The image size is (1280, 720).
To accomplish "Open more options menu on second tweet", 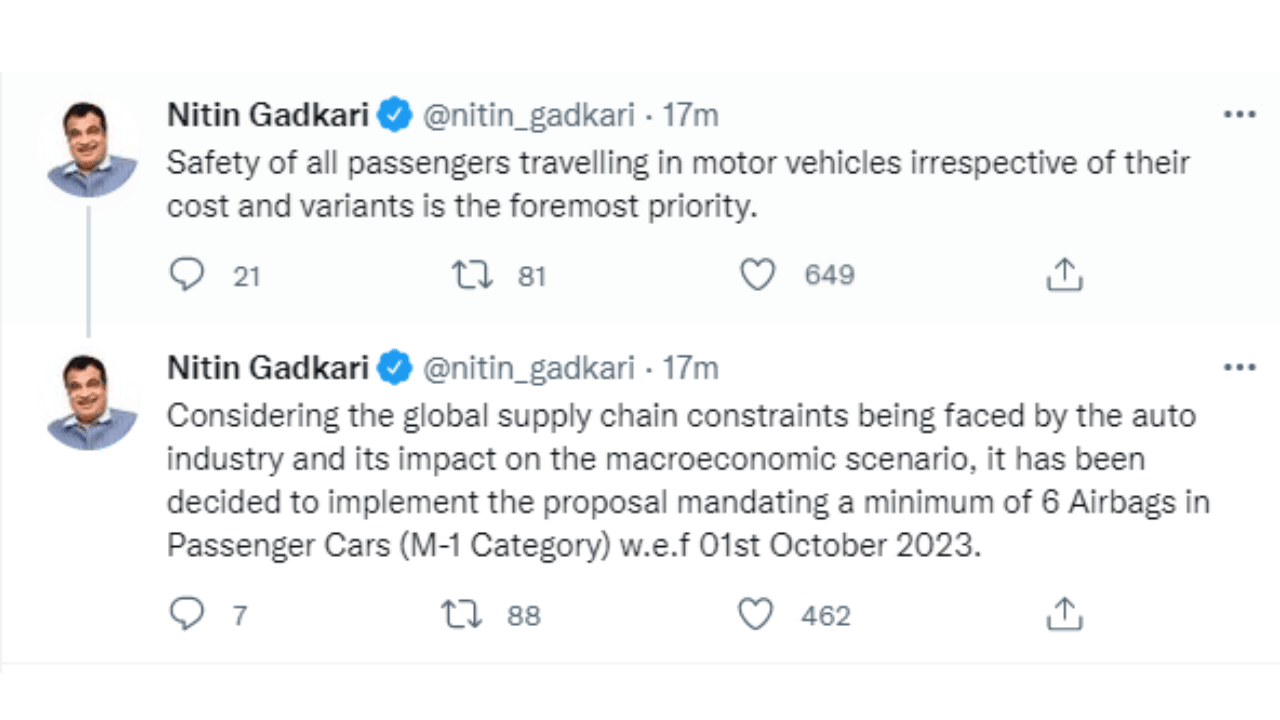I will [1239, 368].
